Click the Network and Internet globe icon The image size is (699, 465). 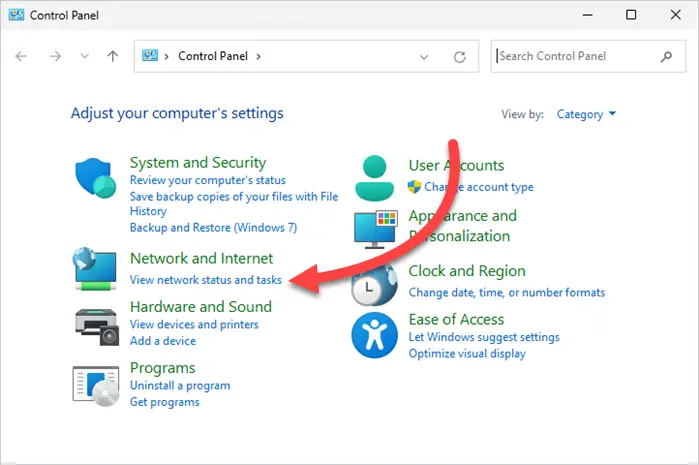coord(95,269)
